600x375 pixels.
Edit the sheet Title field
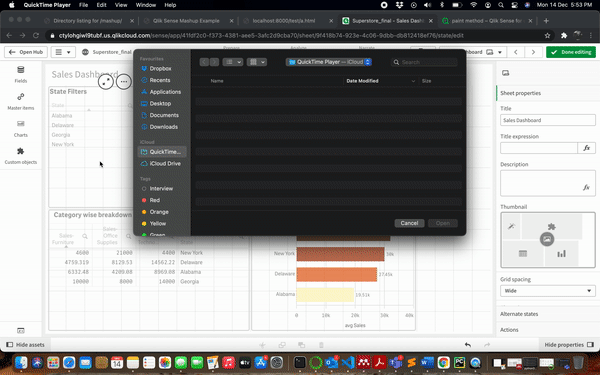coord(548,120)
